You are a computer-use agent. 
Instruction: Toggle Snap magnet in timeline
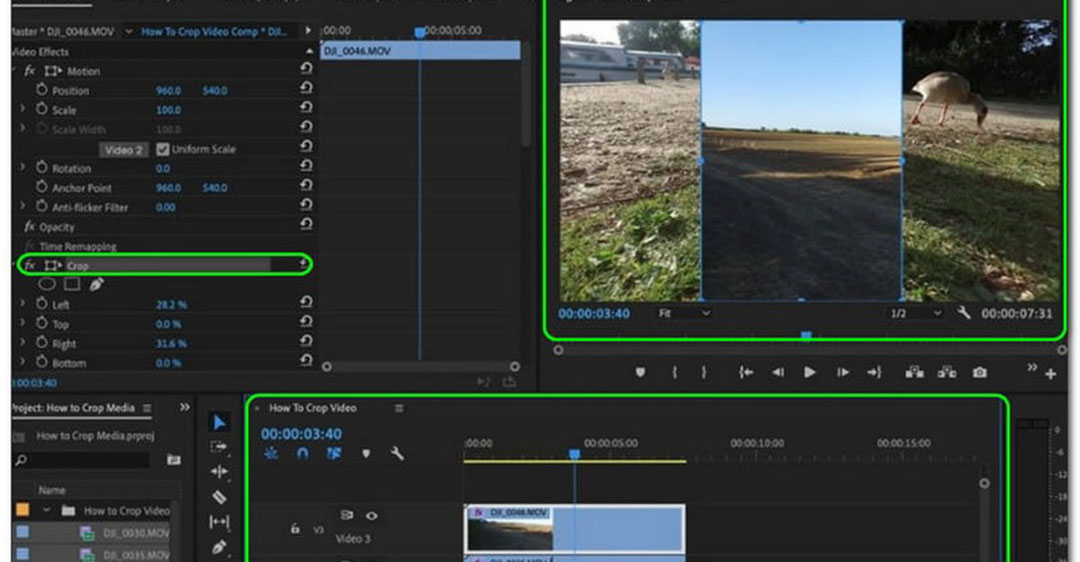click(302, 453)
